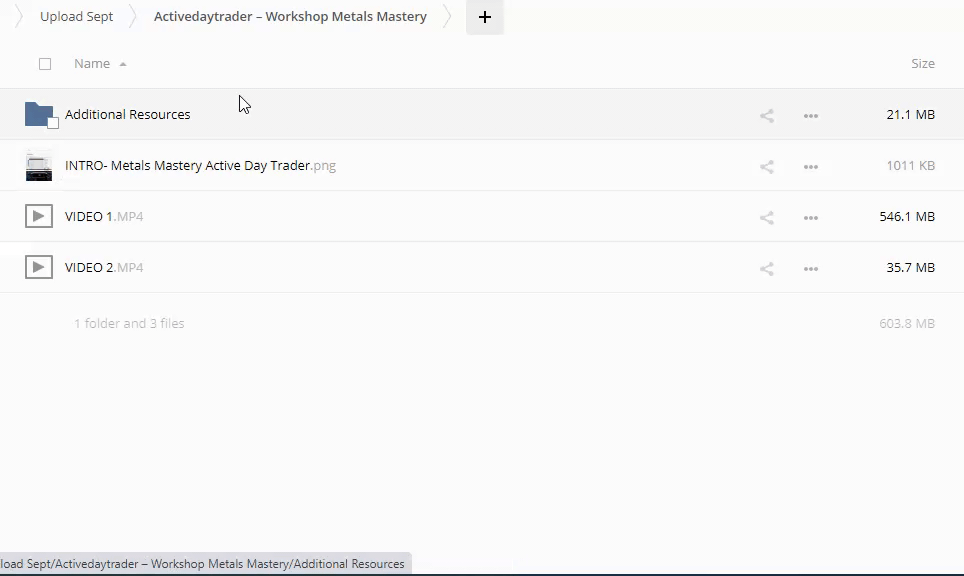Open more options for INTRO png file

pos(811,166)
